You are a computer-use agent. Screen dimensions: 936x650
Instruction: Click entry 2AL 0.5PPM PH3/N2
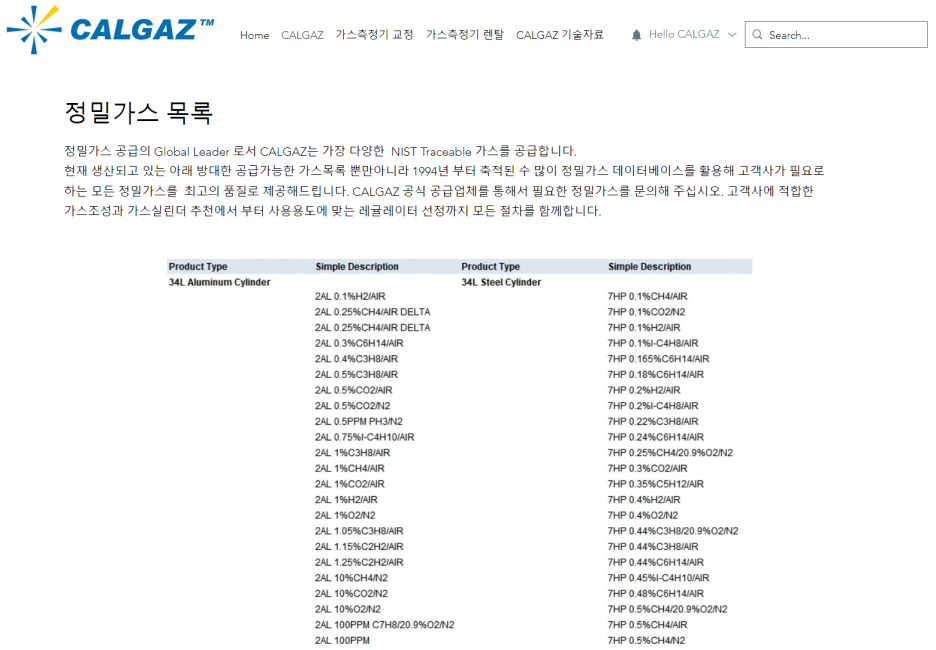pos(359,421)
